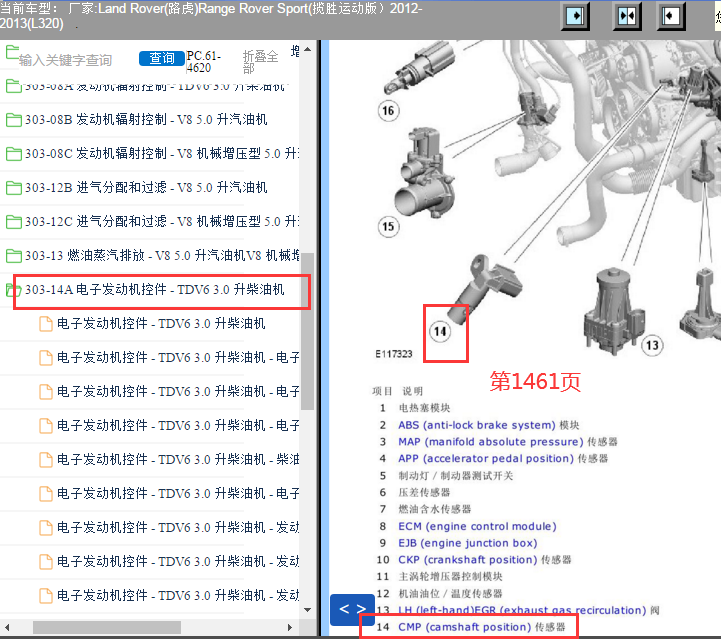Open the MAP (manifold absolute pressure) link
The height and width of the screenshot is (639, 721).
pyautogui.click(x=491, y=442)
